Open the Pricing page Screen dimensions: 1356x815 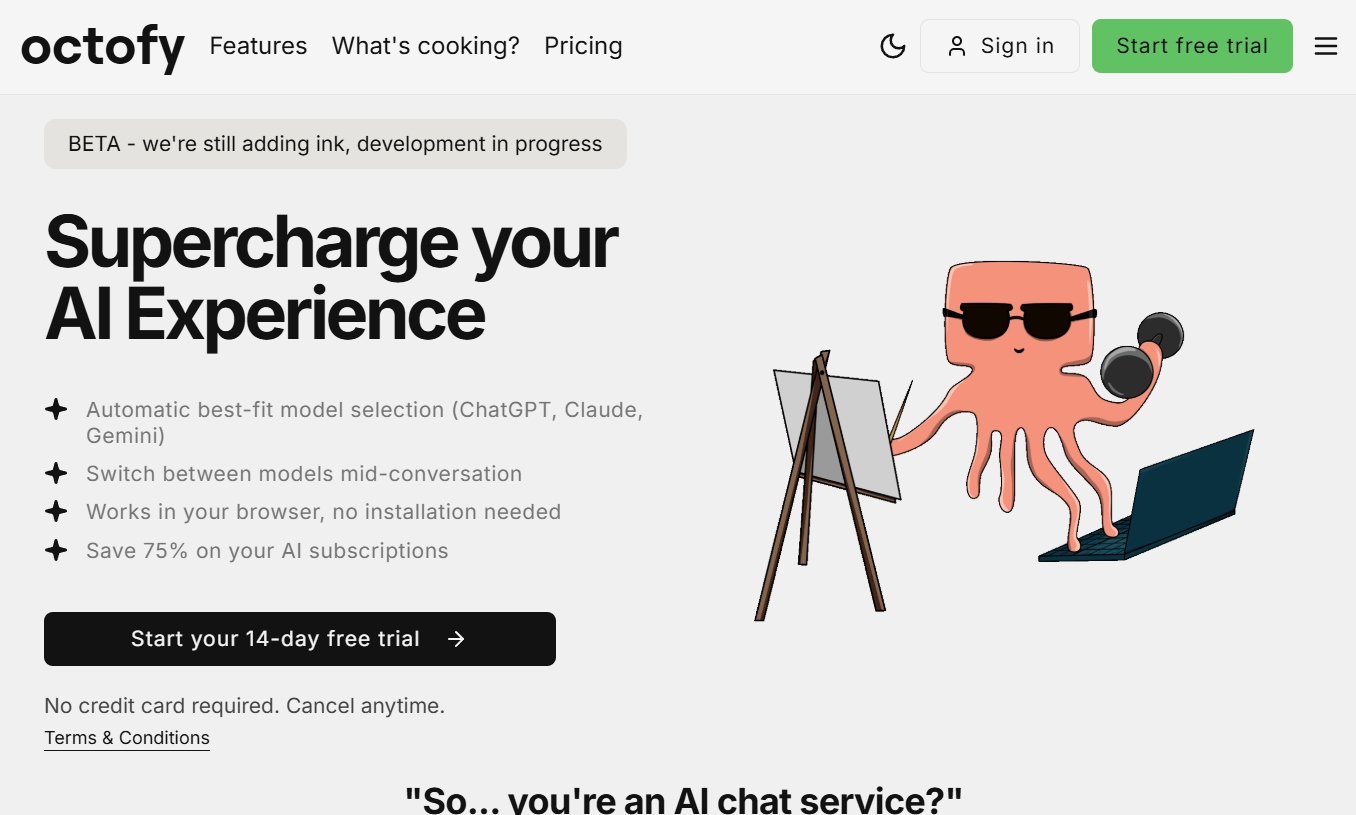(x=583, y=46)
